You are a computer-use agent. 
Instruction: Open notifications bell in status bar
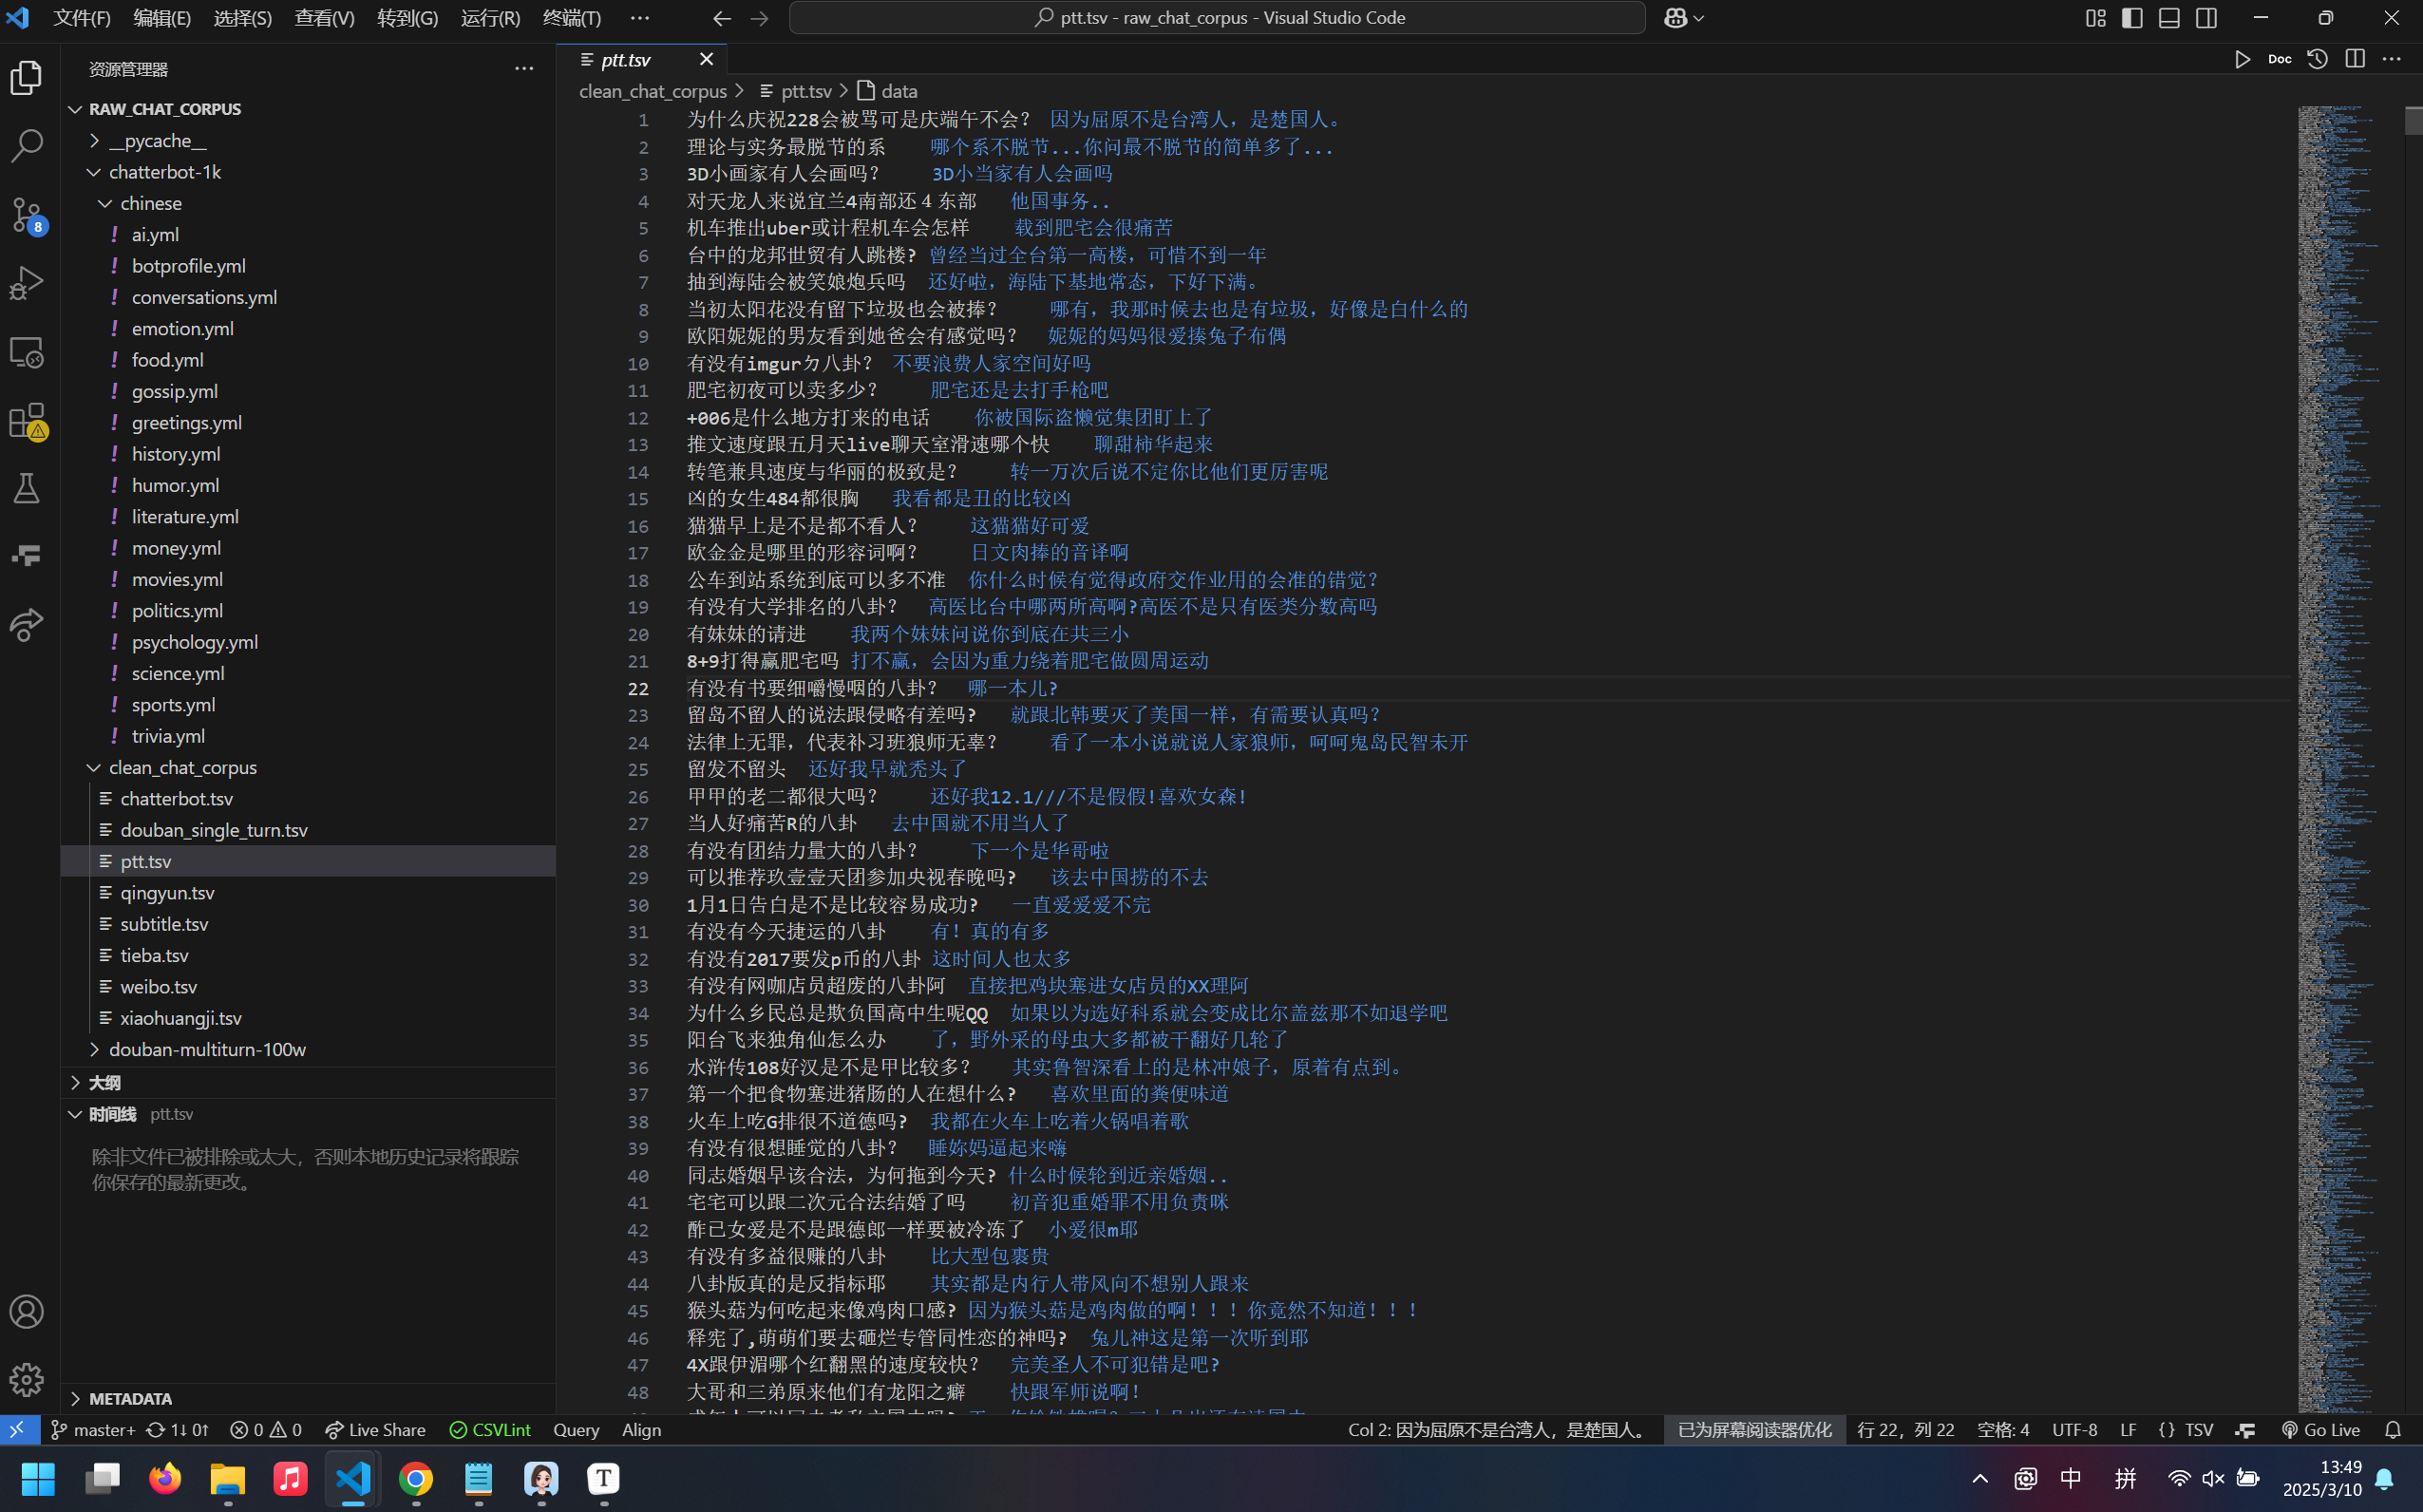click(x=2393, y=1430)
